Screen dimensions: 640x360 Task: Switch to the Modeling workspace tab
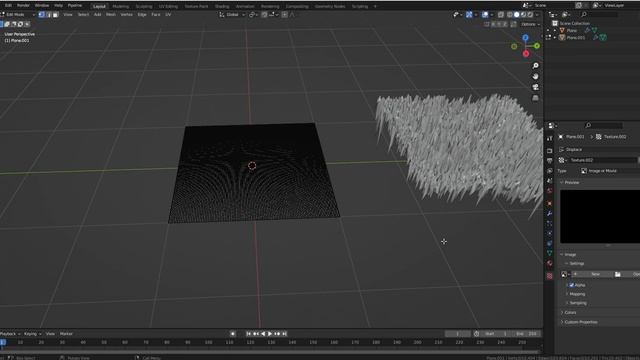click(x=120, y=6)
